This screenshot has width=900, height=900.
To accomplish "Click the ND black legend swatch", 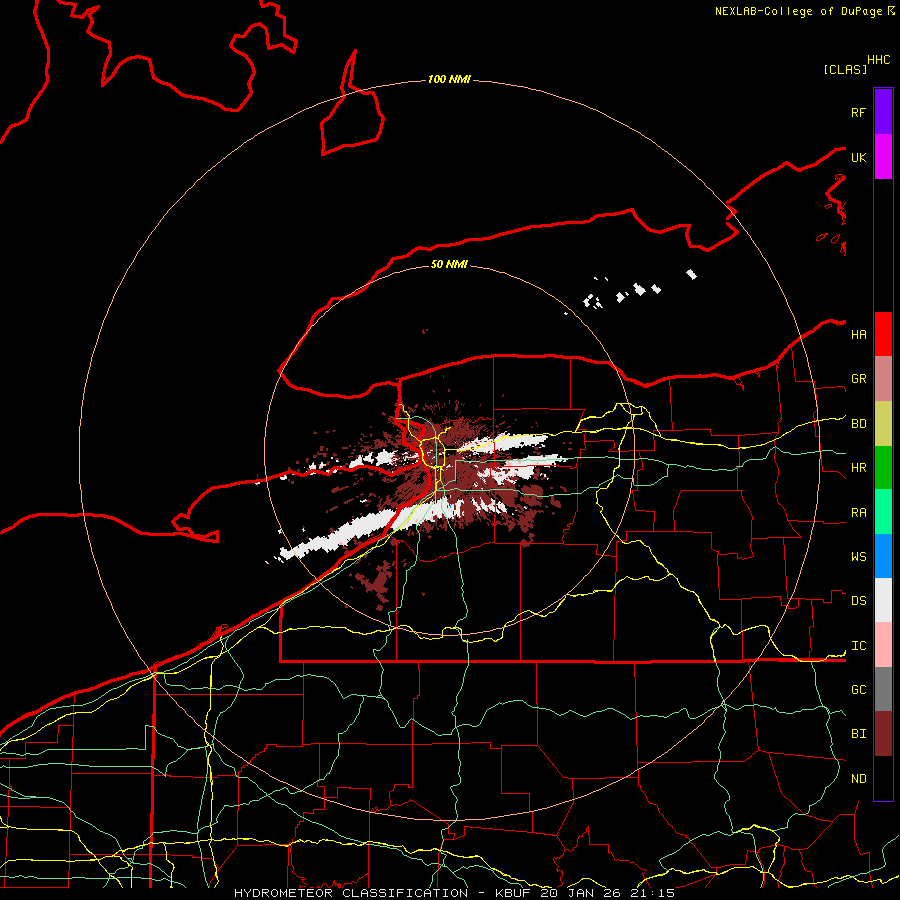I will [883, 778].
